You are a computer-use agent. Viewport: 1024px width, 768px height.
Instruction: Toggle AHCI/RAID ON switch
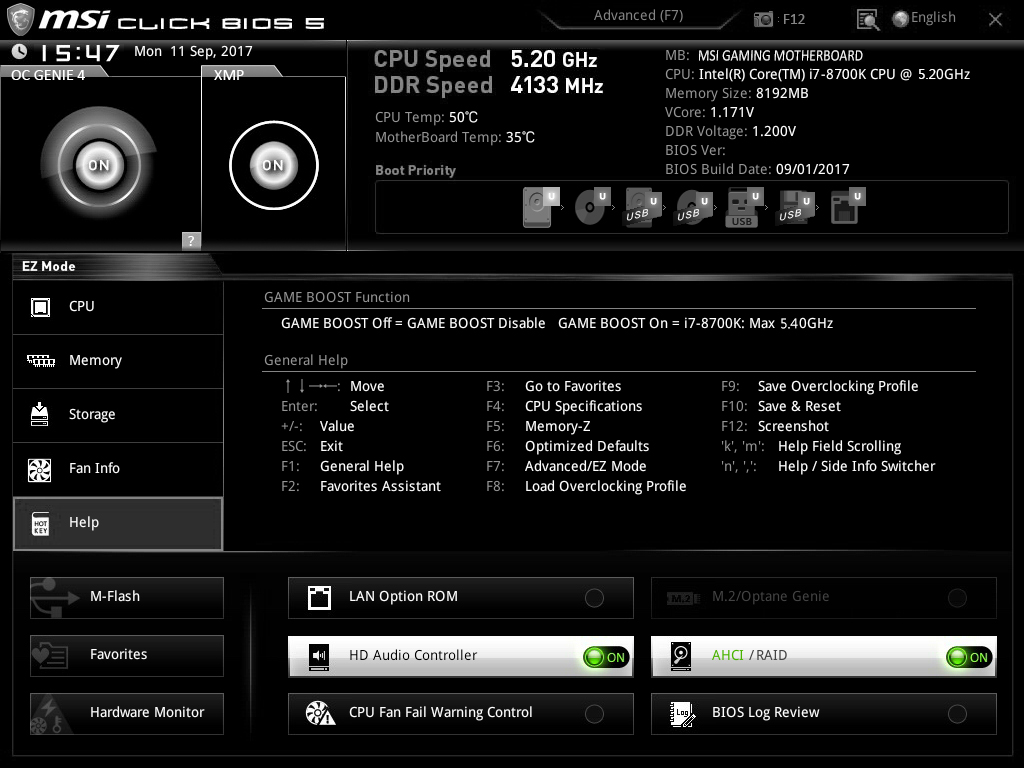(x=969, y=658)
